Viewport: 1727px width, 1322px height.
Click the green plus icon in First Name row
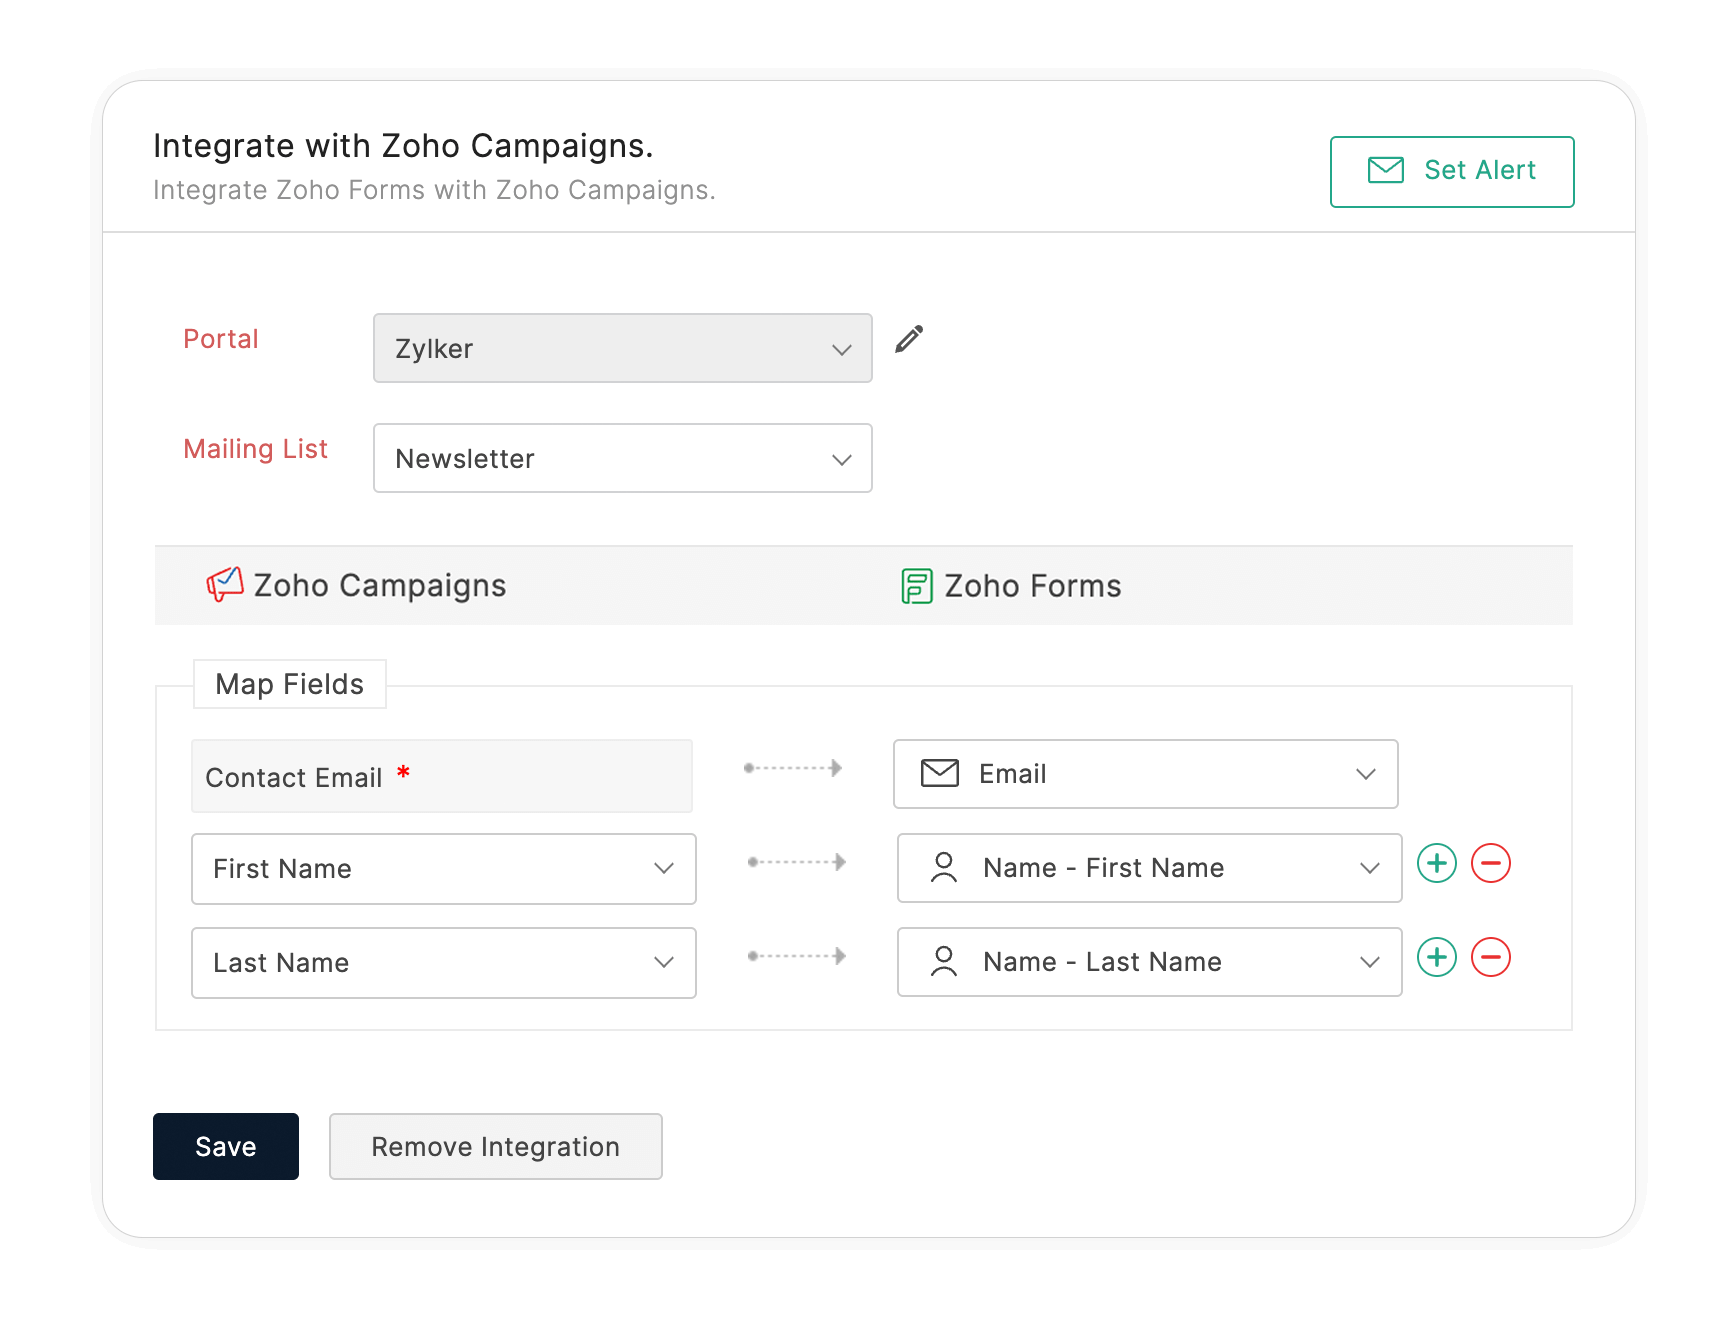click(1436, 863)
